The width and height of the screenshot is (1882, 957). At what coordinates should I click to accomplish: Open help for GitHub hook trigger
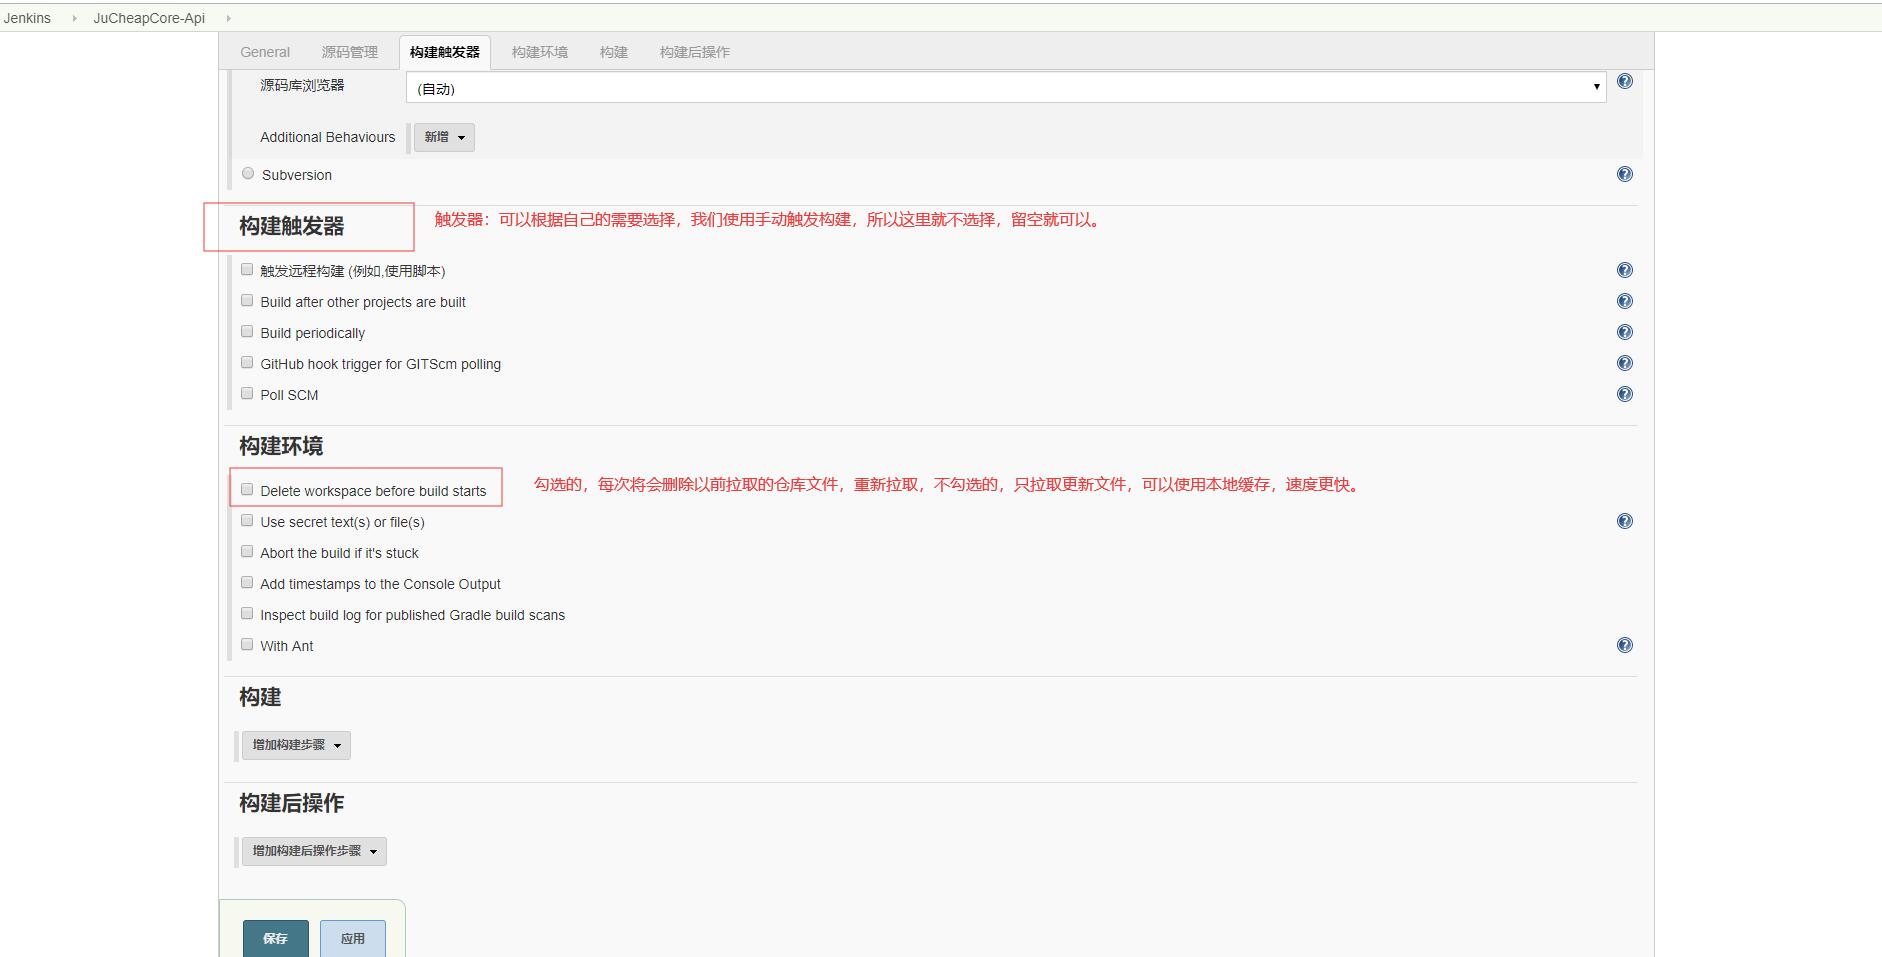coord(1624,363)
